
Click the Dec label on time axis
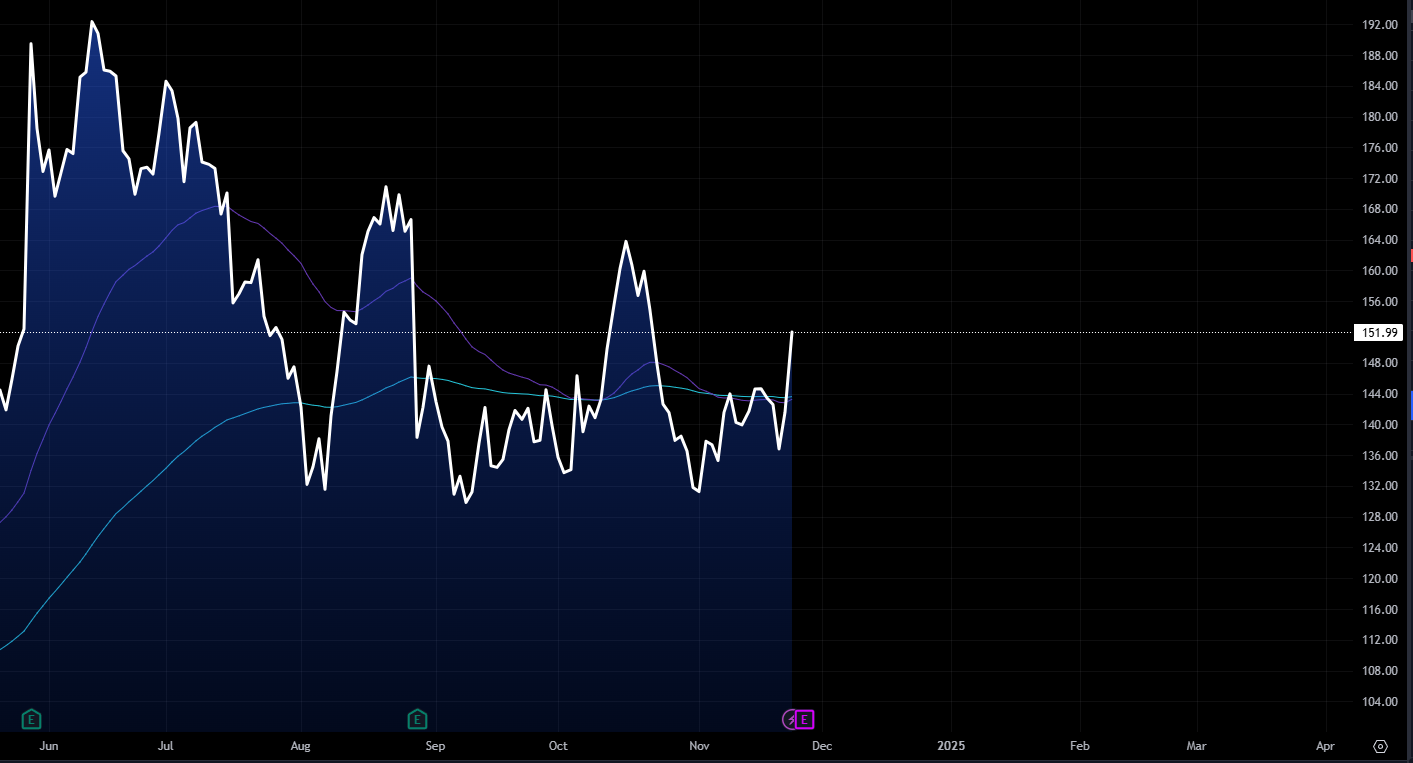(821, 746)
